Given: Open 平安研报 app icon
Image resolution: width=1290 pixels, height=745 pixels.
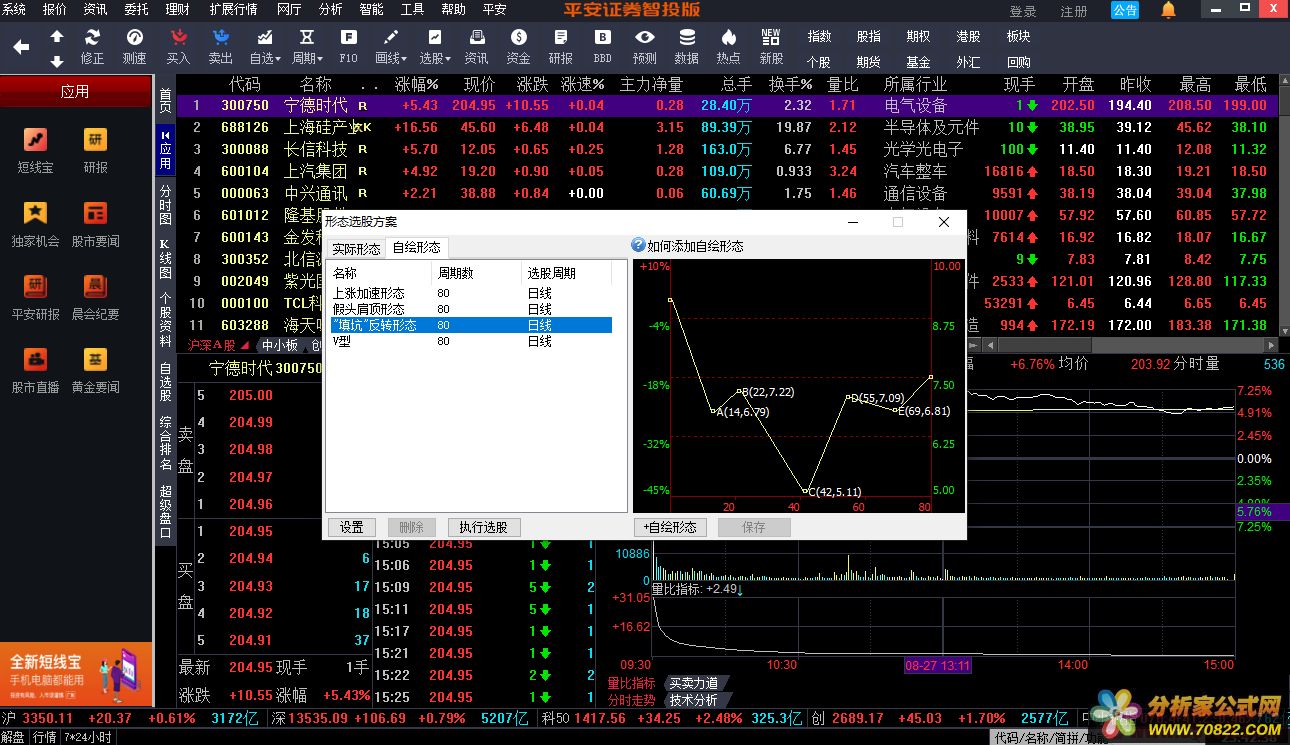Looking at the screenshot, I should [36, 296].
